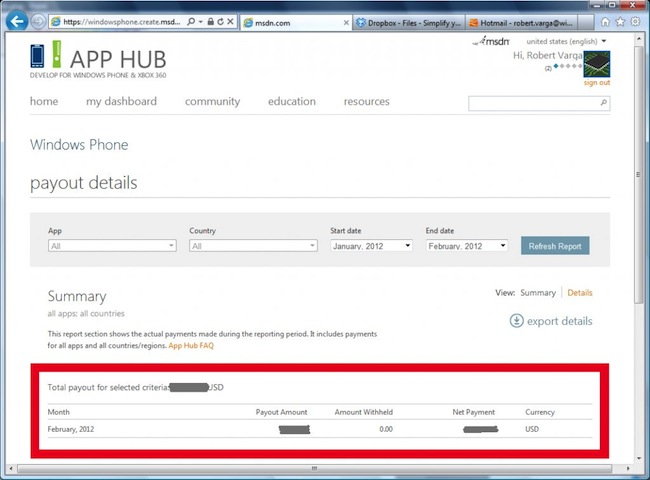Click the 'Amount Withheld' column header
Viewport: 650px width, 480px height.
point(364,412)
